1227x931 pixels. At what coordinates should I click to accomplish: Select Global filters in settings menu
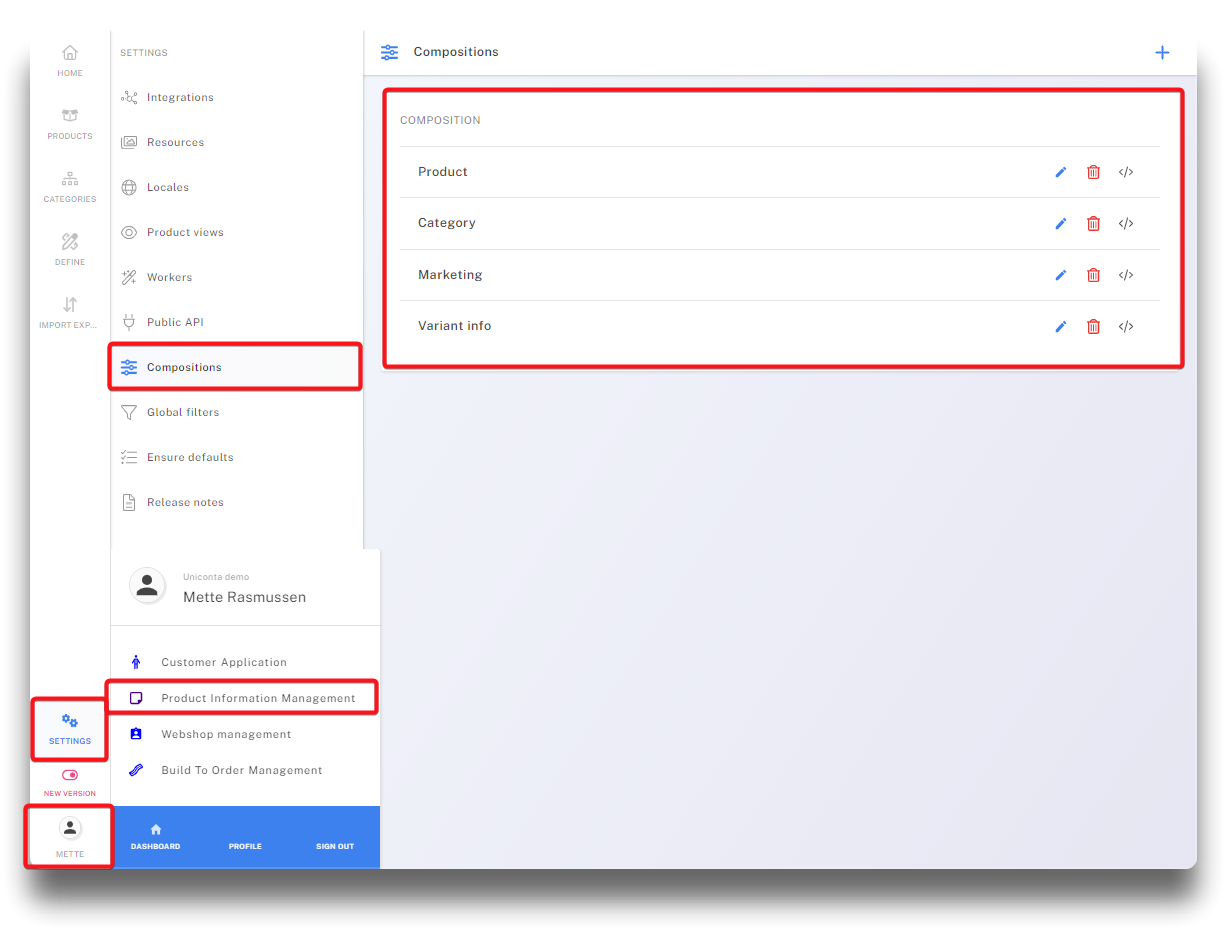[x=182, y=412]
